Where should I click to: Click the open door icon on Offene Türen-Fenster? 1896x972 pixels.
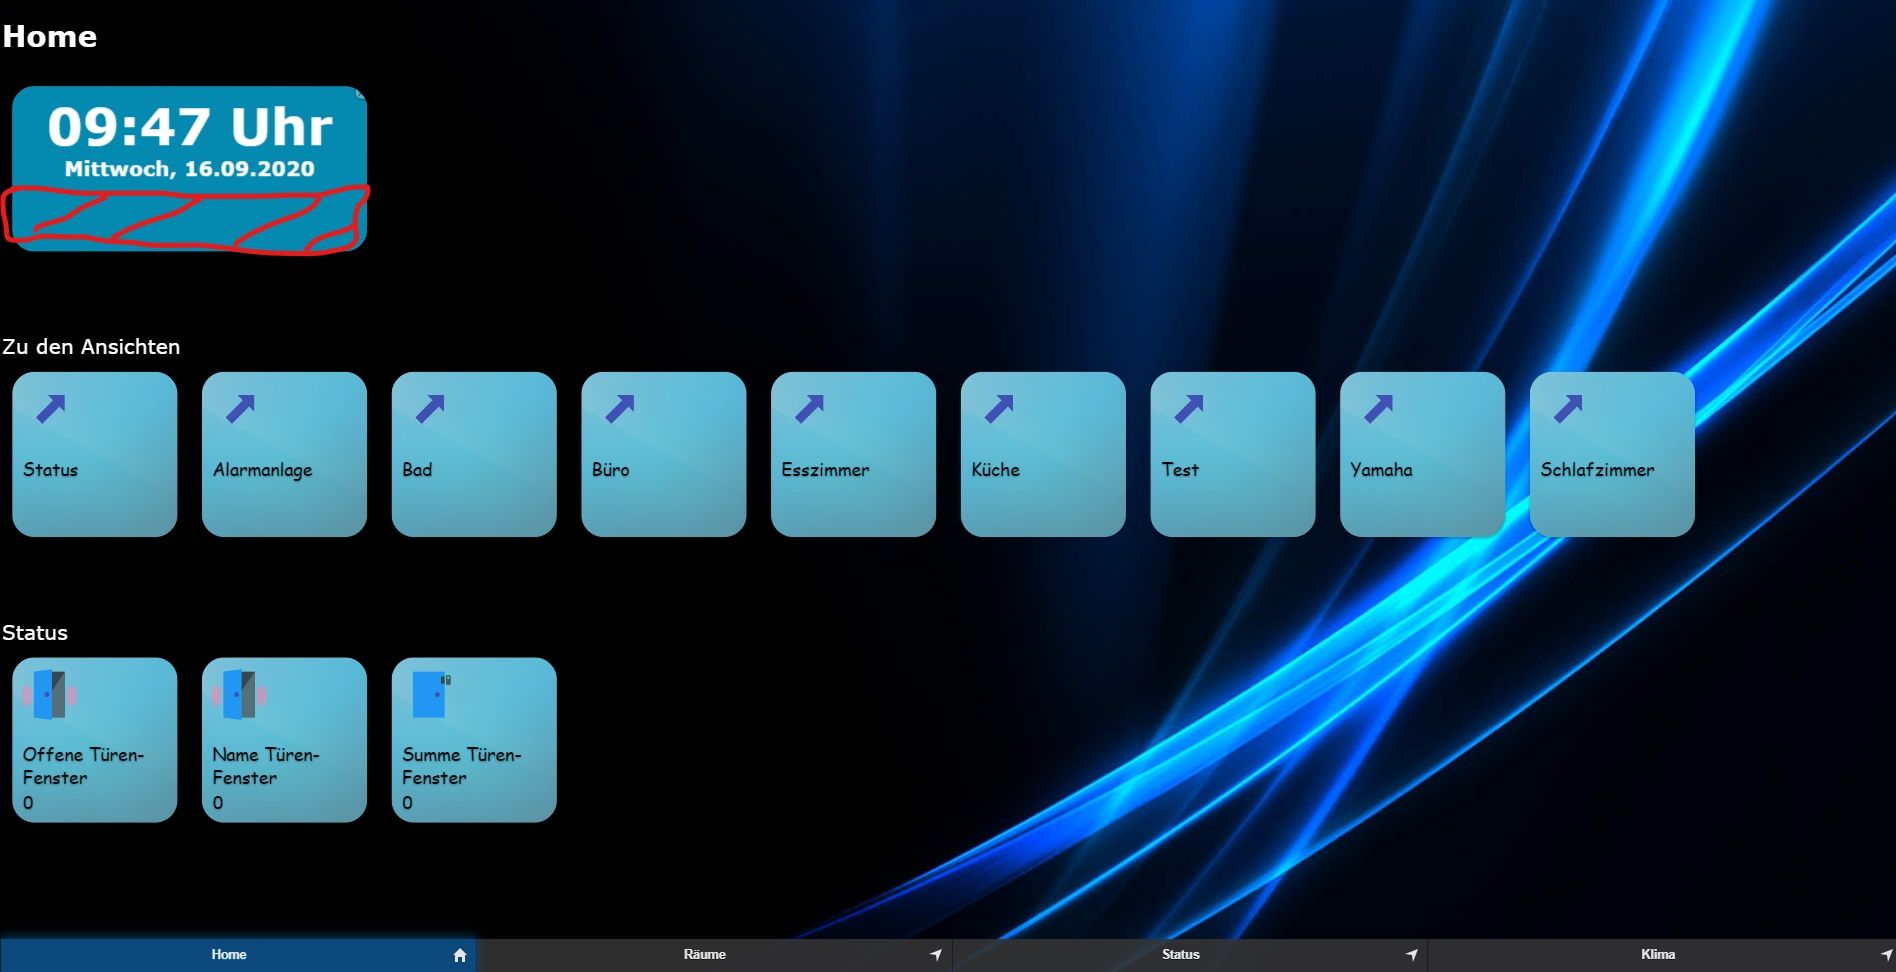coord(50,695)
